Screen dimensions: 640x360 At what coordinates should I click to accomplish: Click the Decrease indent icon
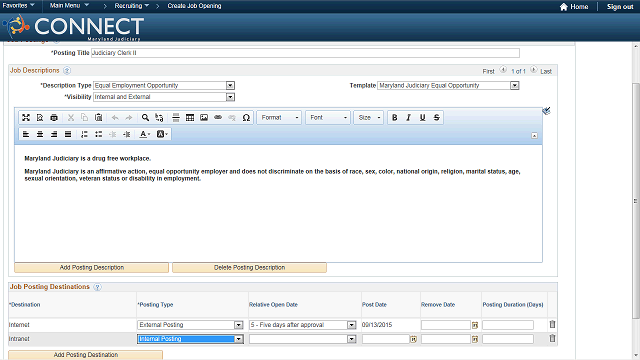pos(113,134)
